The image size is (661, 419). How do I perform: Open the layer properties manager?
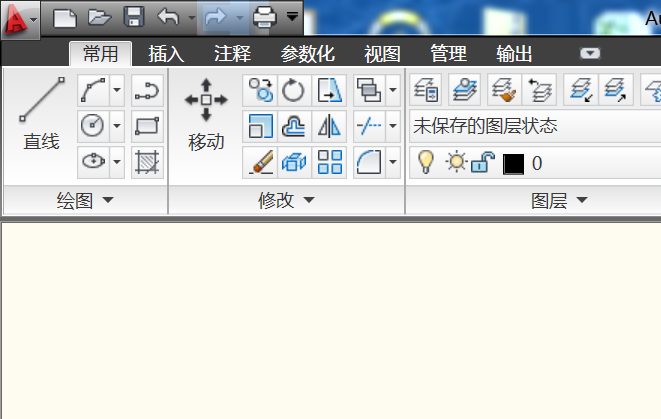tap(426, 90)
